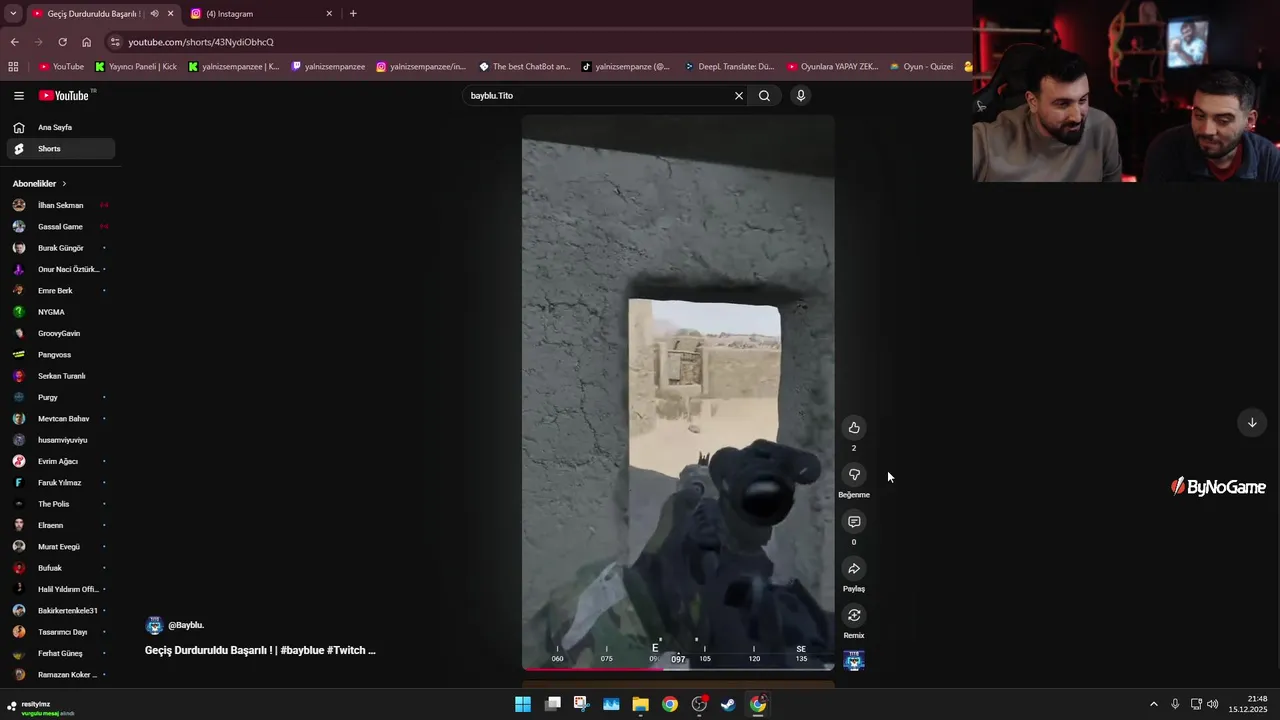Switch to the Instagram browser tab
The width and height of the screenshot is (1280, 720).
(261, 14)
